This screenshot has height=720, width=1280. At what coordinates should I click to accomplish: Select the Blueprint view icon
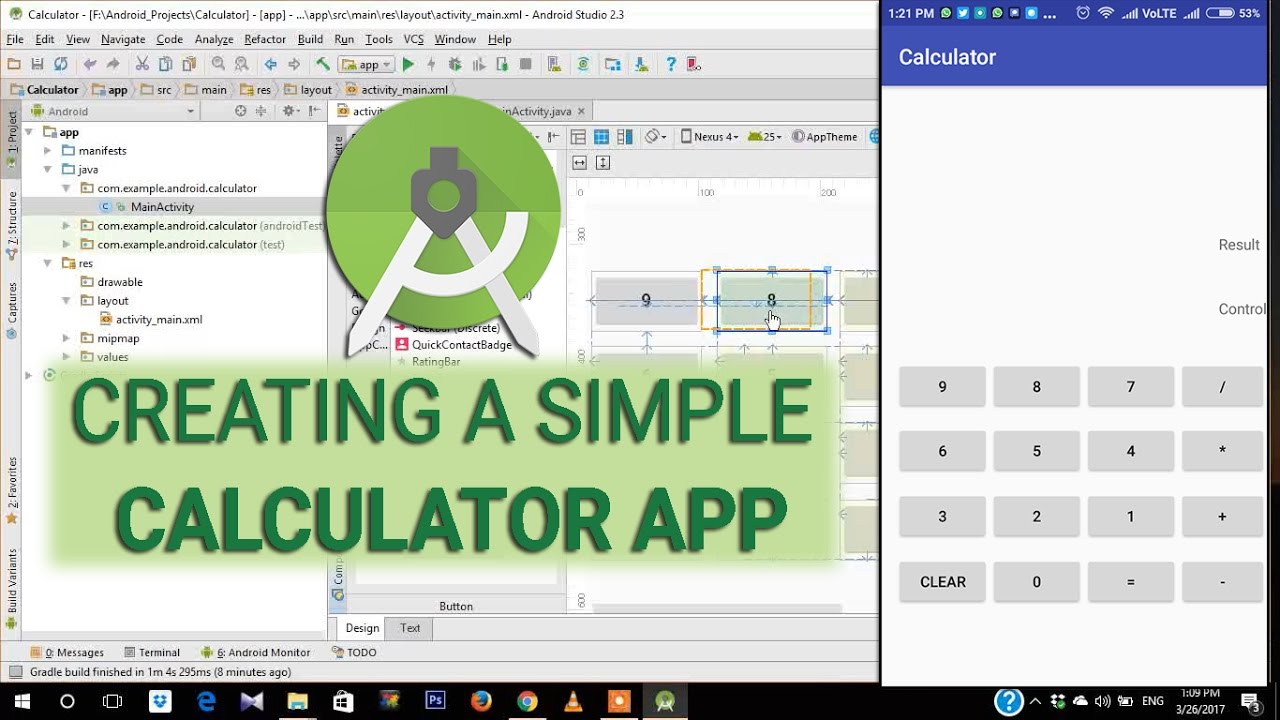(601, 137)
